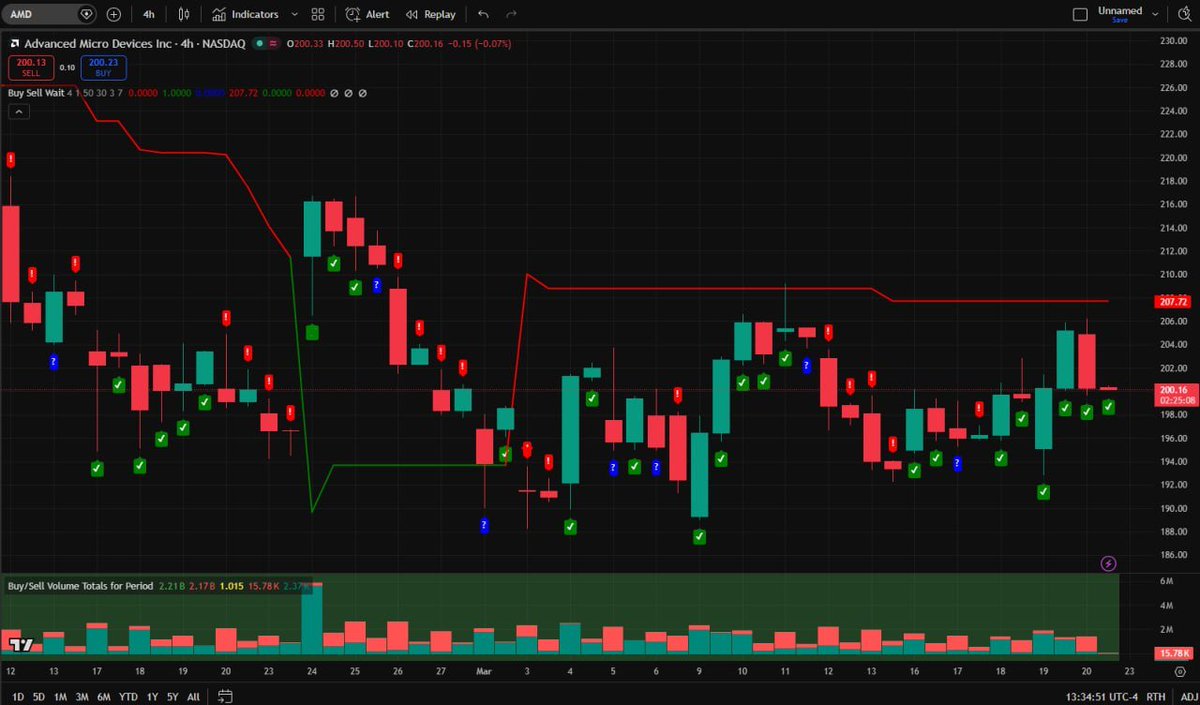Set date range to All
The height and width of the screenshot is (705, 1200).
193,696
